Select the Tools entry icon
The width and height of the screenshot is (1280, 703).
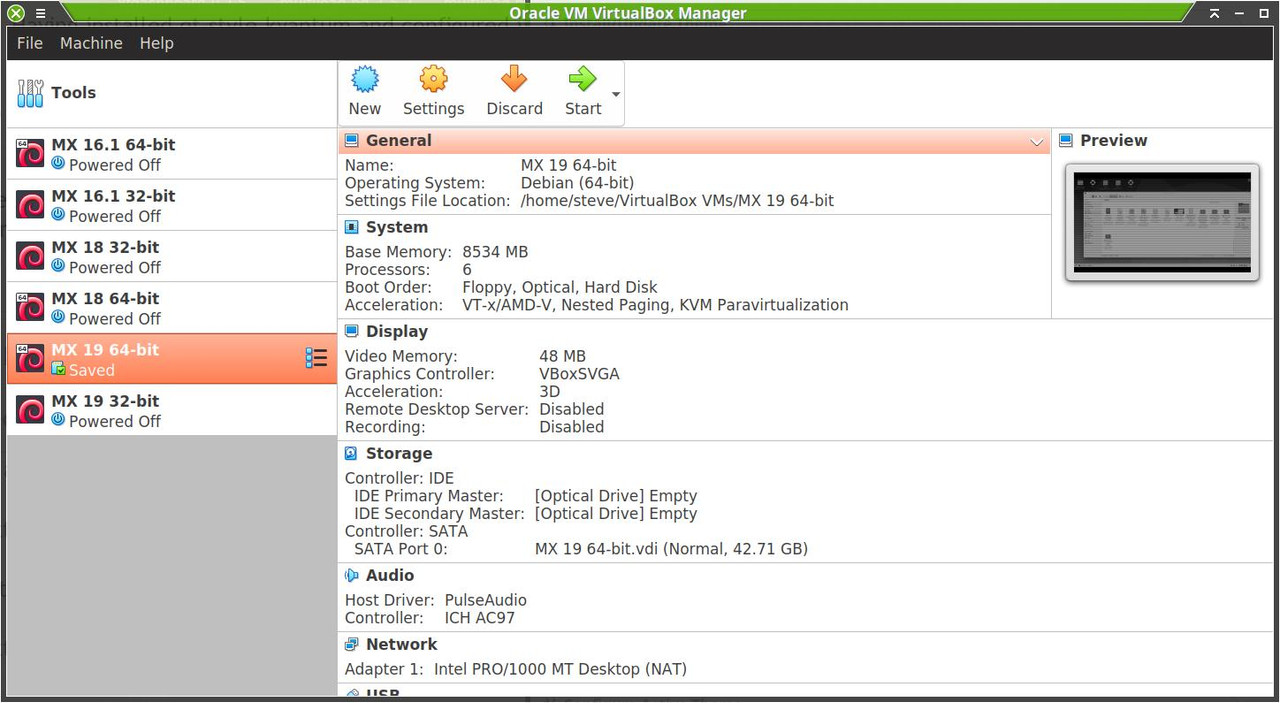click(30, 93)
